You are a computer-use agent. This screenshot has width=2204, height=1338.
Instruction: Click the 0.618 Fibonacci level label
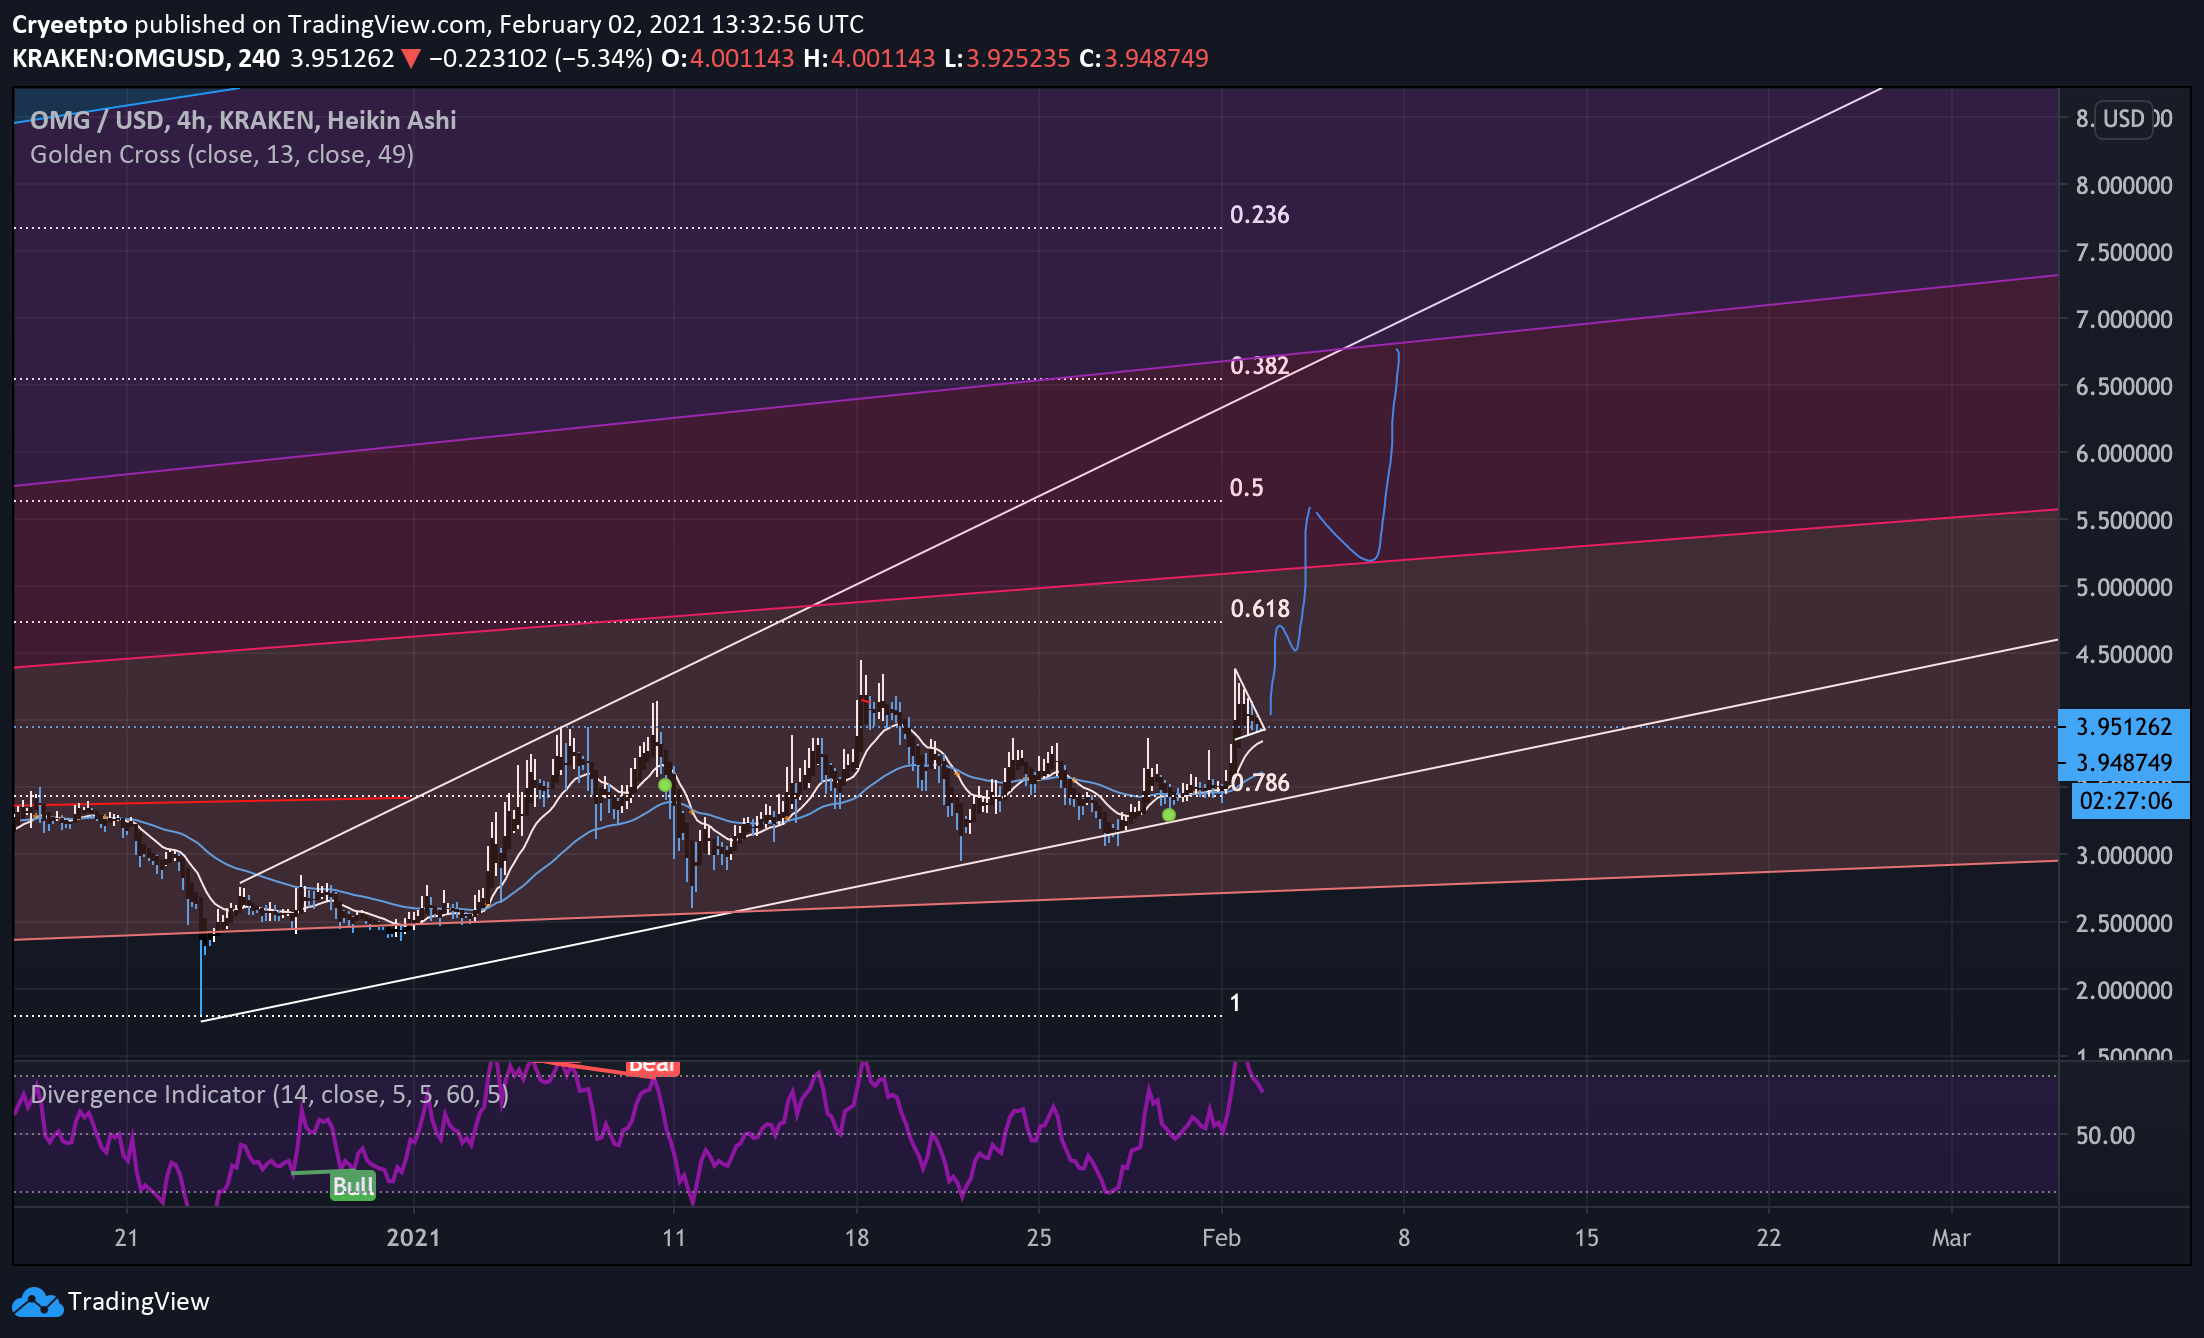coord(1259,609)
